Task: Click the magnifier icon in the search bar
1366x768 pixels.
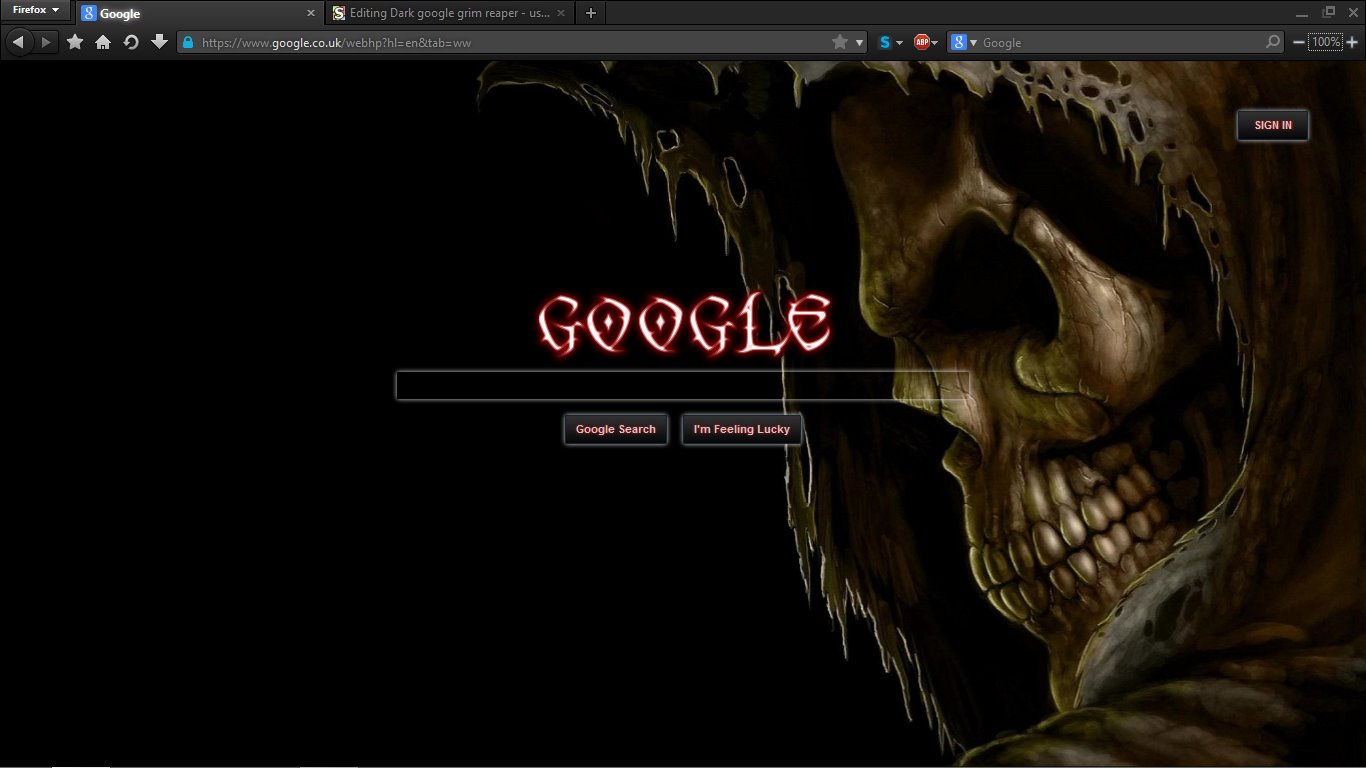Action: 1271,42
